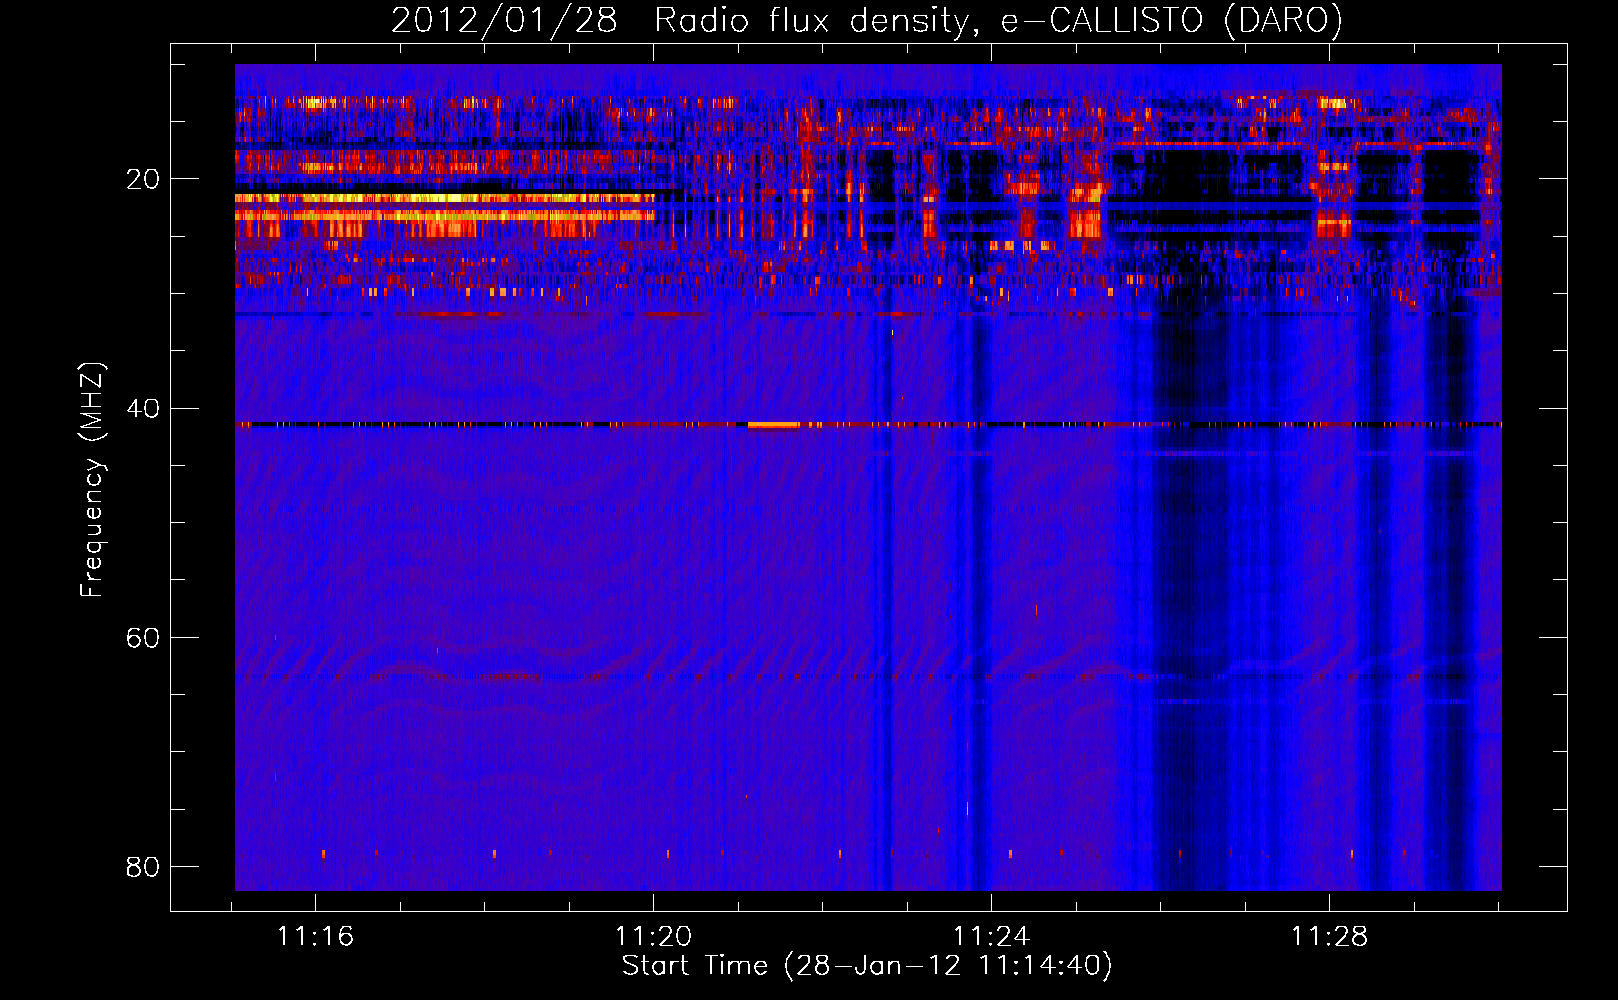Viewport: 1618px width, 1000px height.
Task: Click the 60 frequency tick label
Action: click(x=143, y=637)
